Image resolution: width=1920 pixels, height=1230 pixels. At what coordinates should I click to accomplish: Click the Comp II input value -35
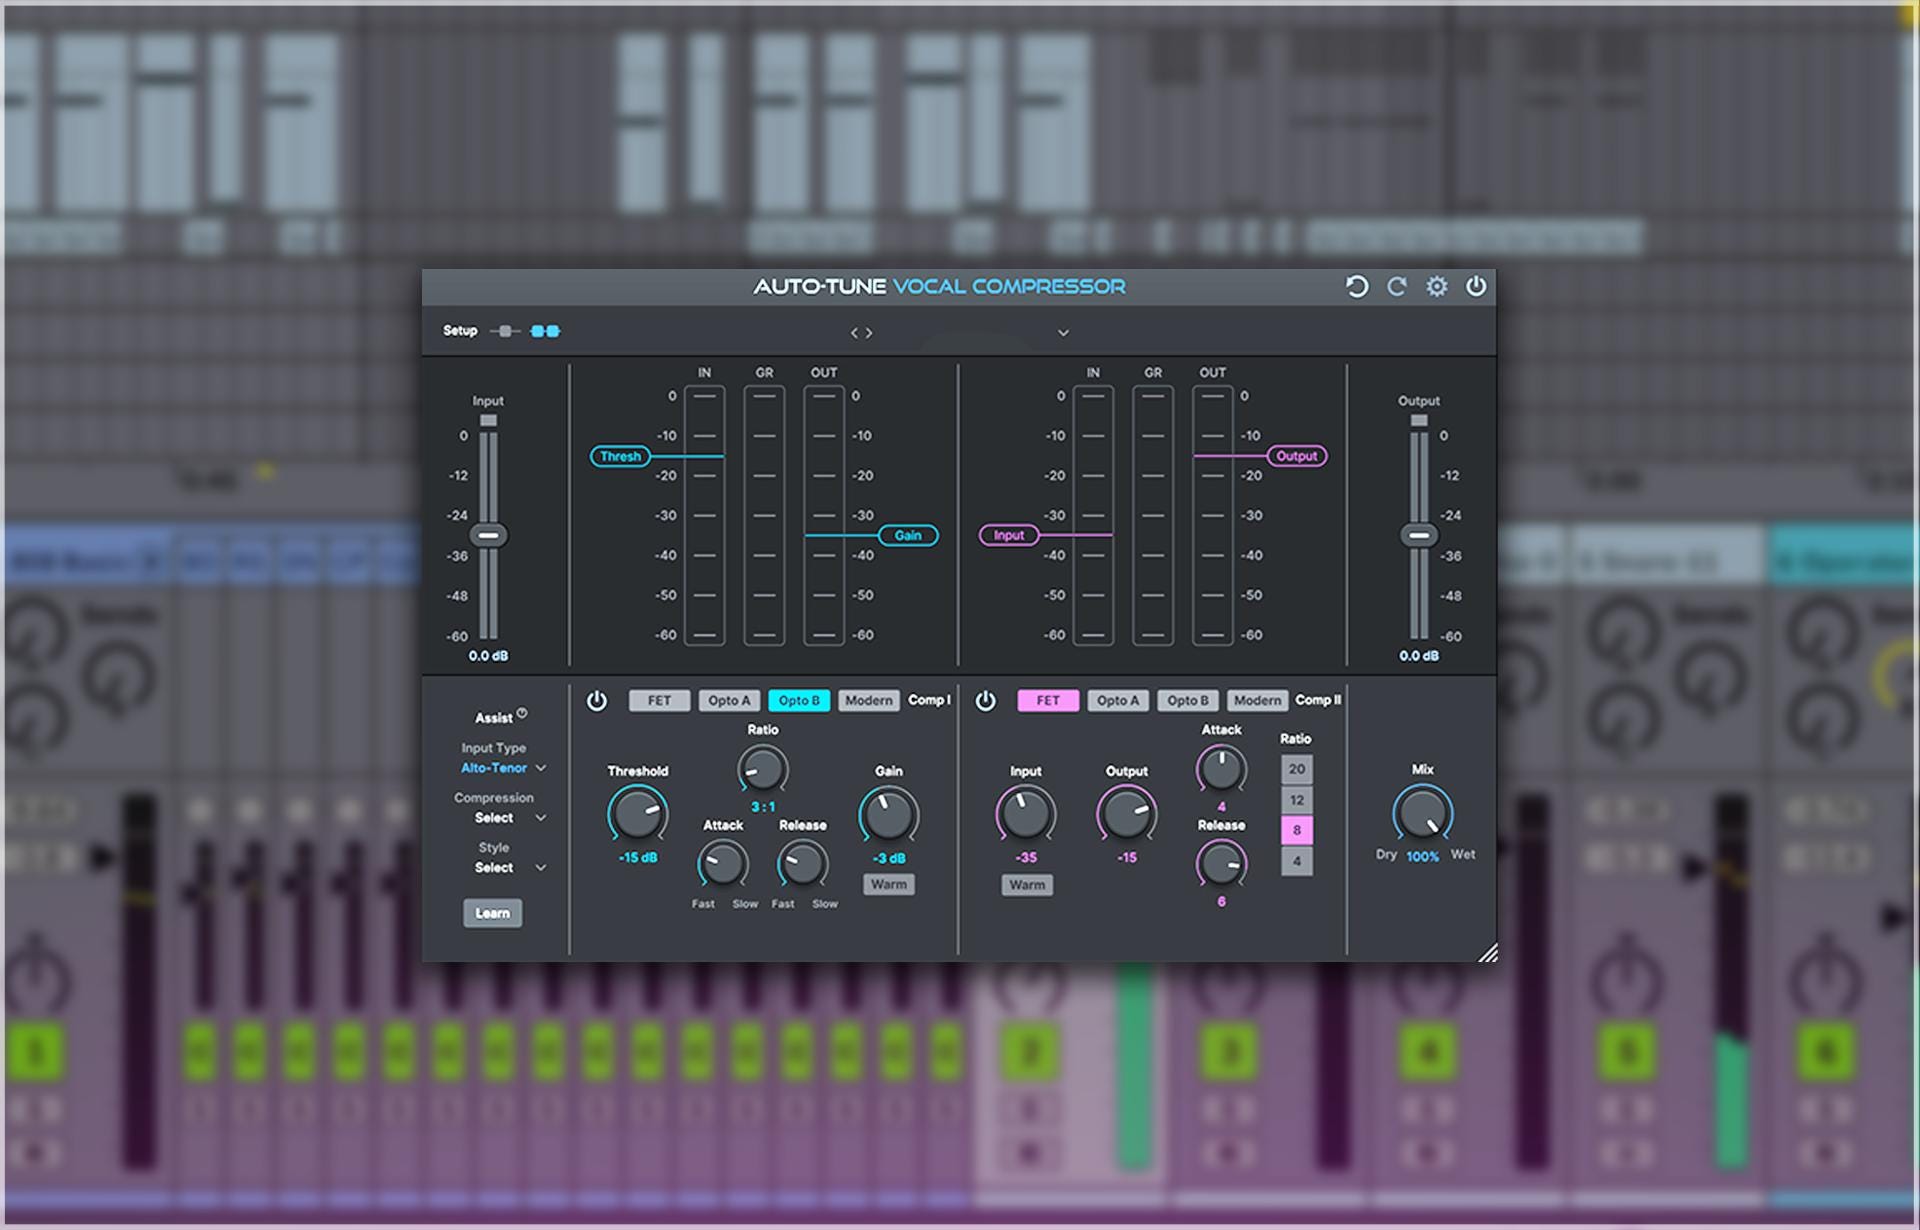(1026, 858)
